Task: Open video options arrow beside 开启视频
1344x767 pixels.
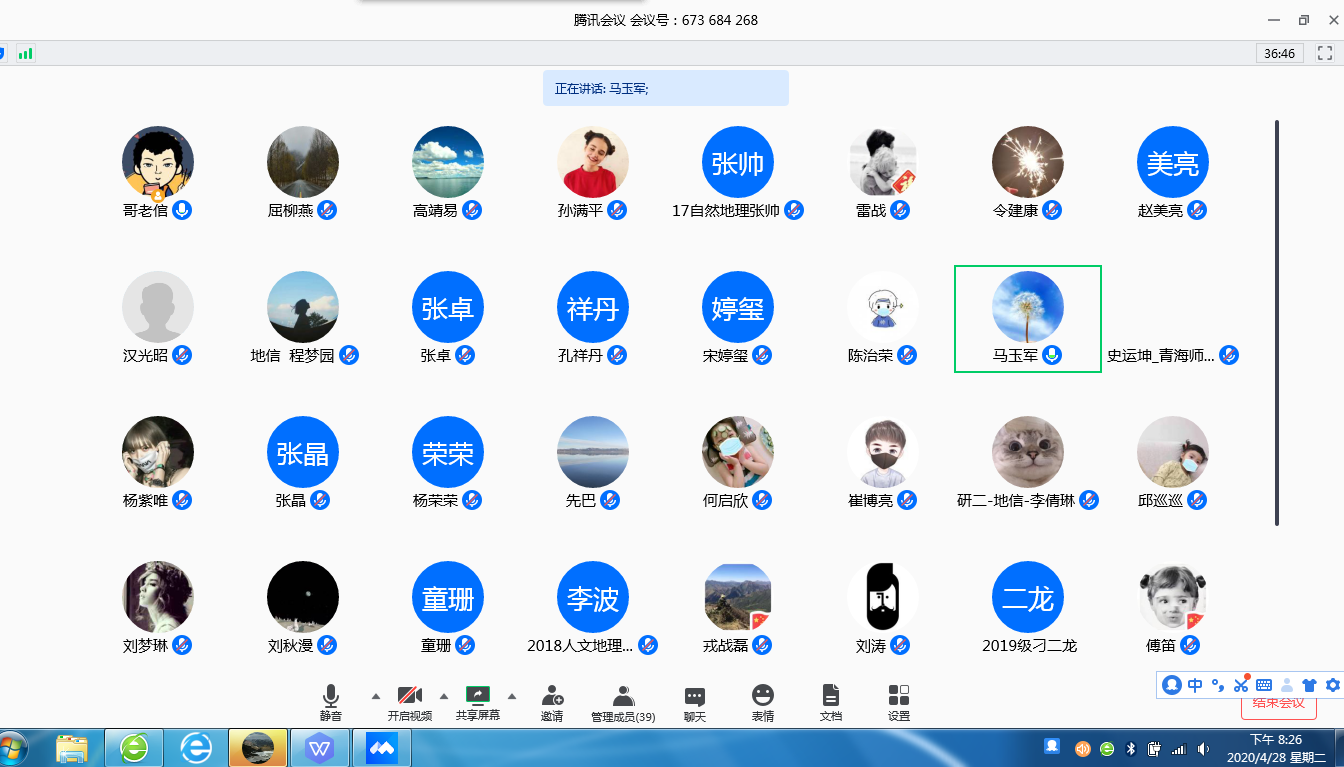Action: click(444, 696)
